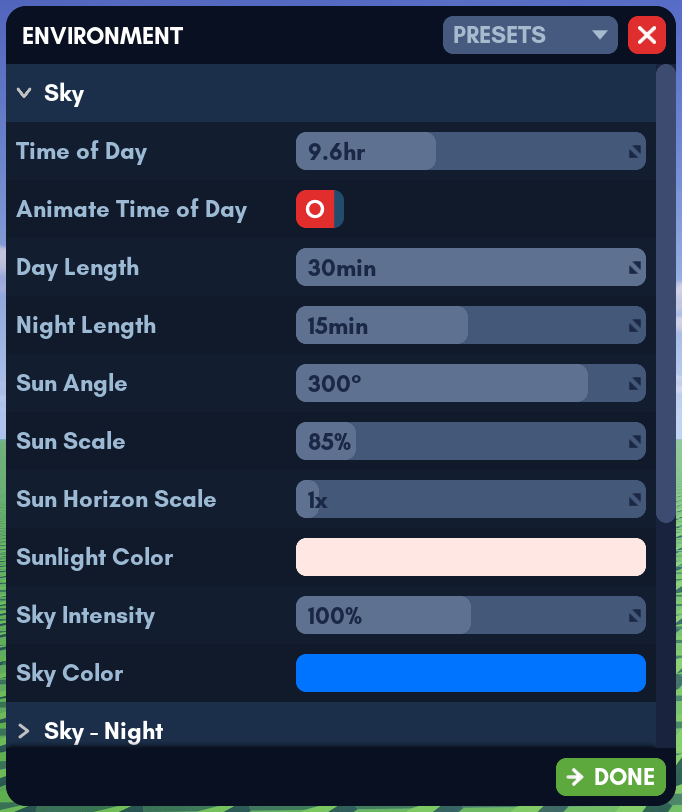
Task: Collapse the Sky section
Action: [x=24, y=92]
